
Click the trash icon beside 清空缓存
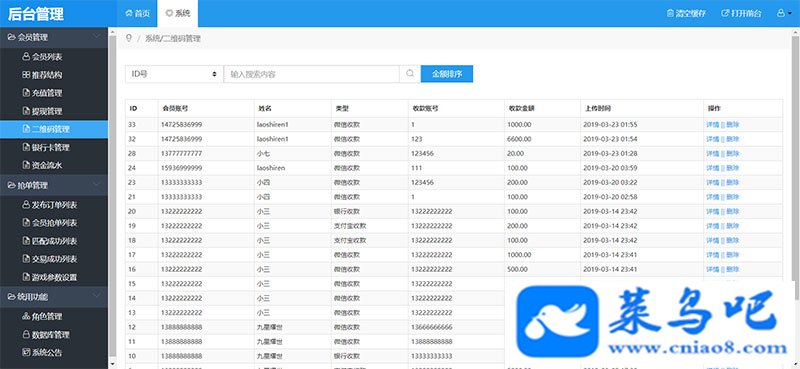click(670, 13)
